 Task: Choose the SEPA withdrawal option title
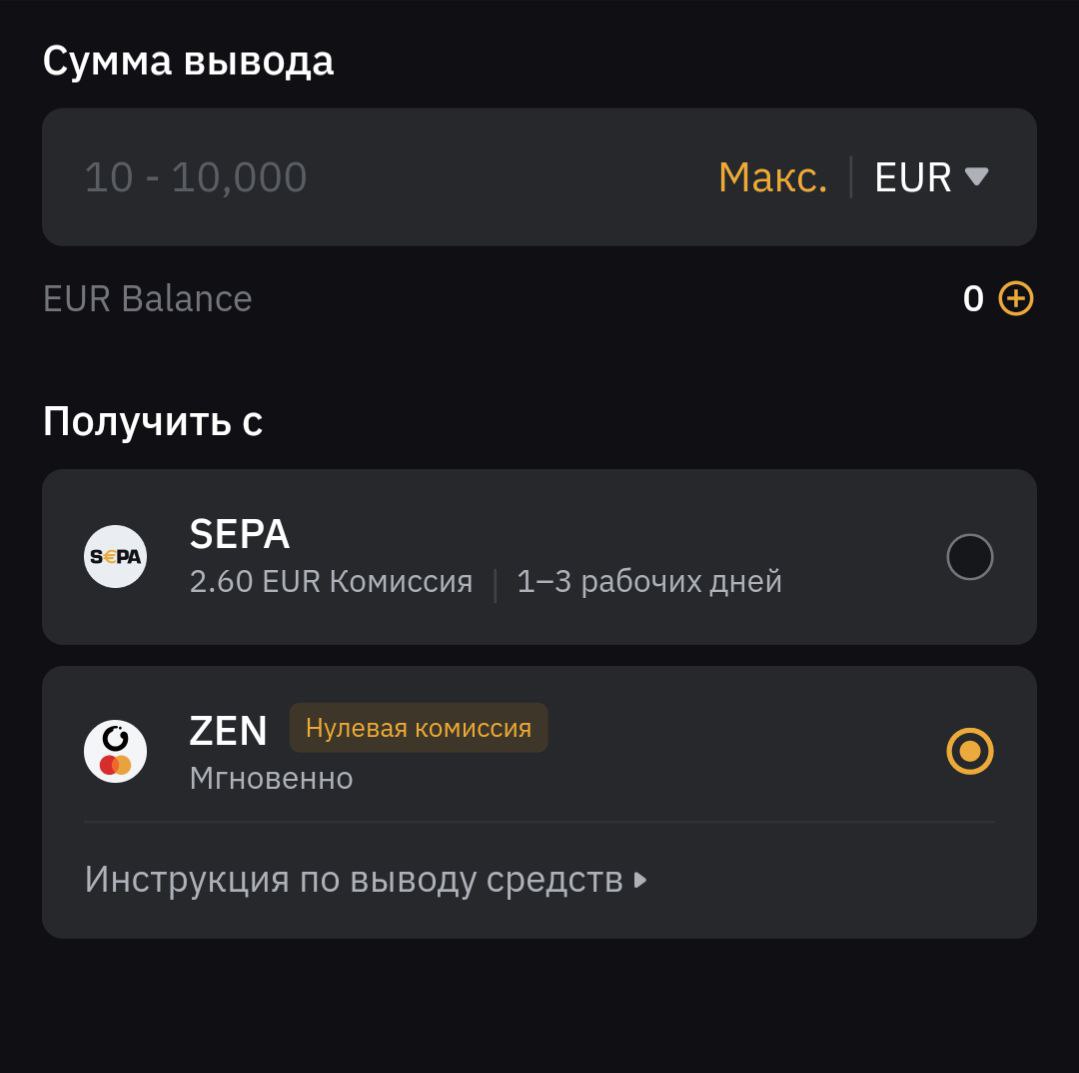point(239,534)
